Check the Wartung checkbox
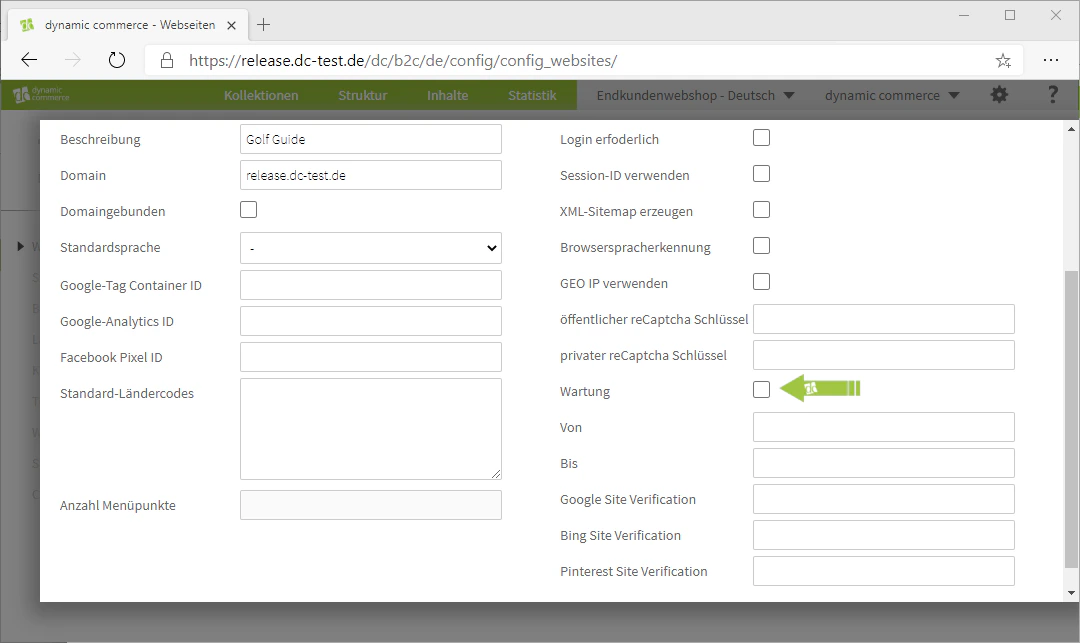The width and height of the screenshot is (1080, 643). [761, 390]
